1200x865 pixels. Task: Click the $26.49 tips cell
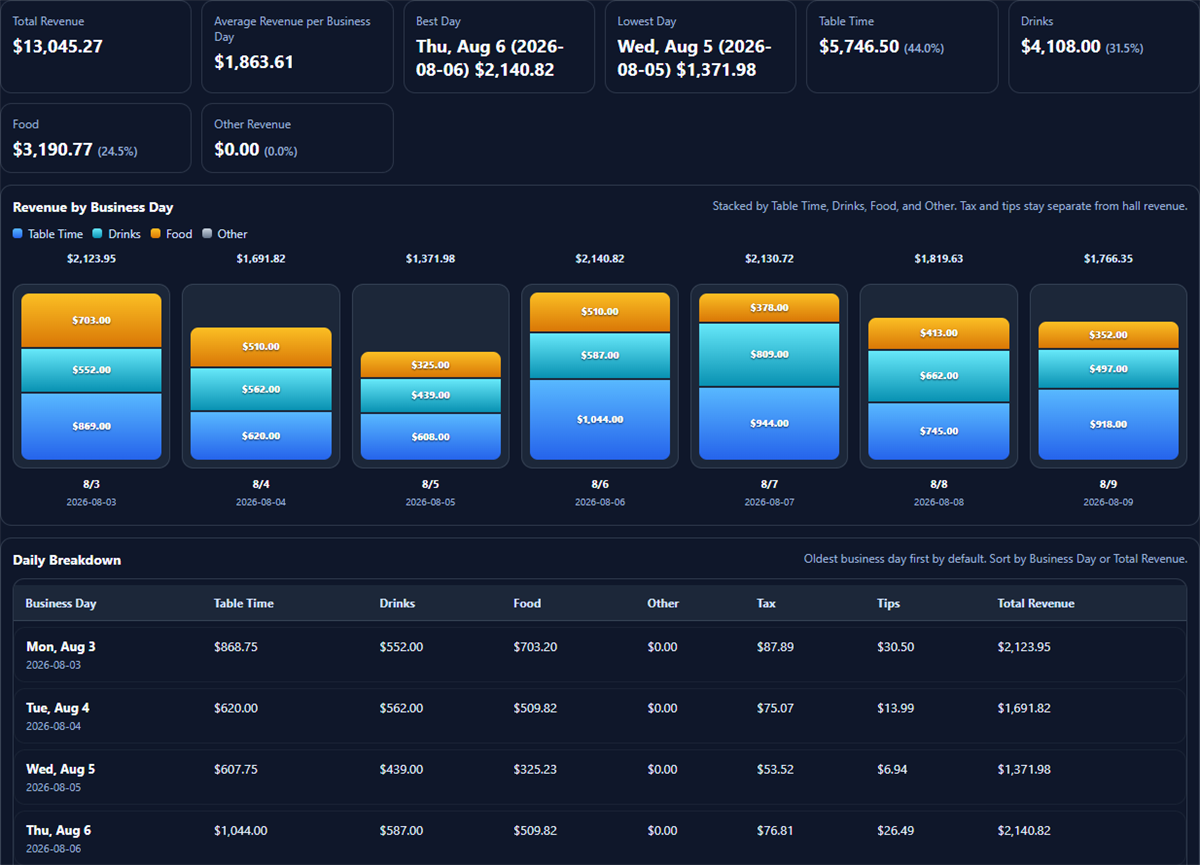tap(896, 830)
